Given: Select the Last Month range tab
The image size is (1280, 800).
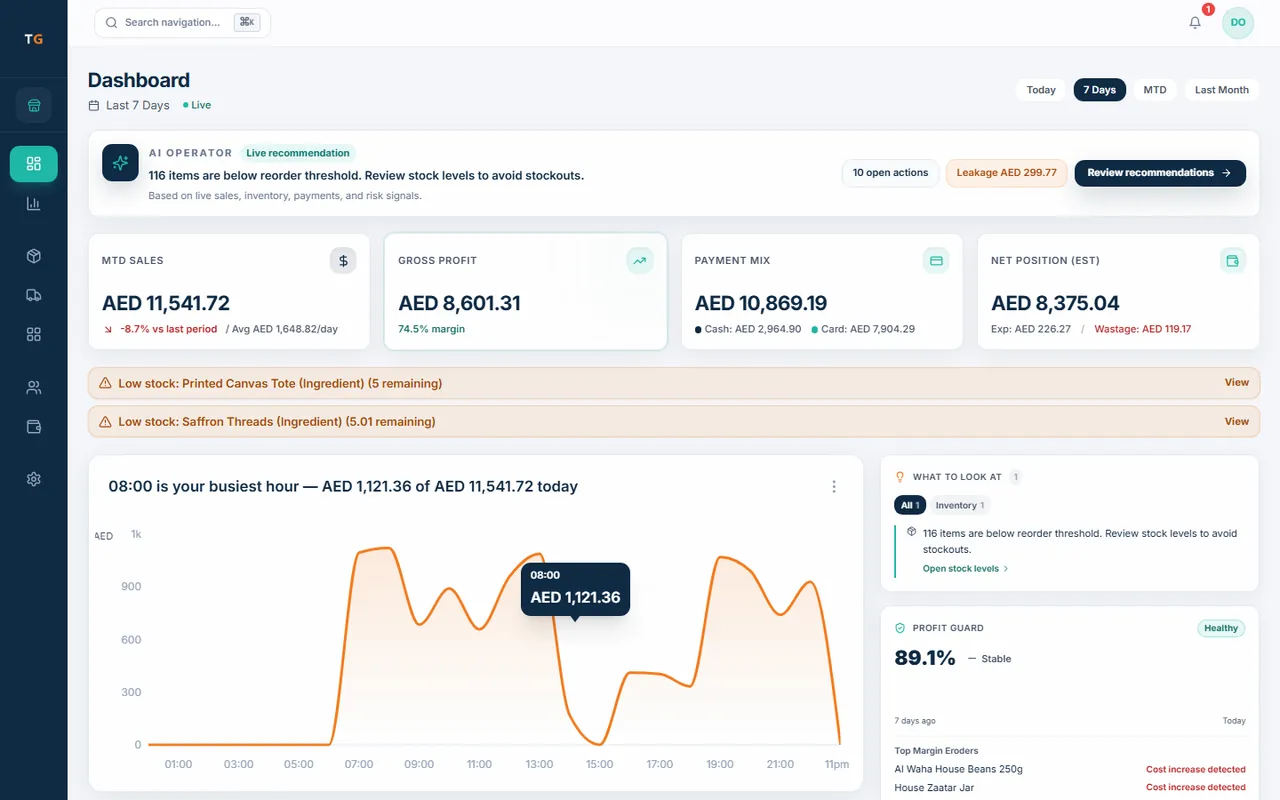Looking at the screenshot, I should point(1222,90).
